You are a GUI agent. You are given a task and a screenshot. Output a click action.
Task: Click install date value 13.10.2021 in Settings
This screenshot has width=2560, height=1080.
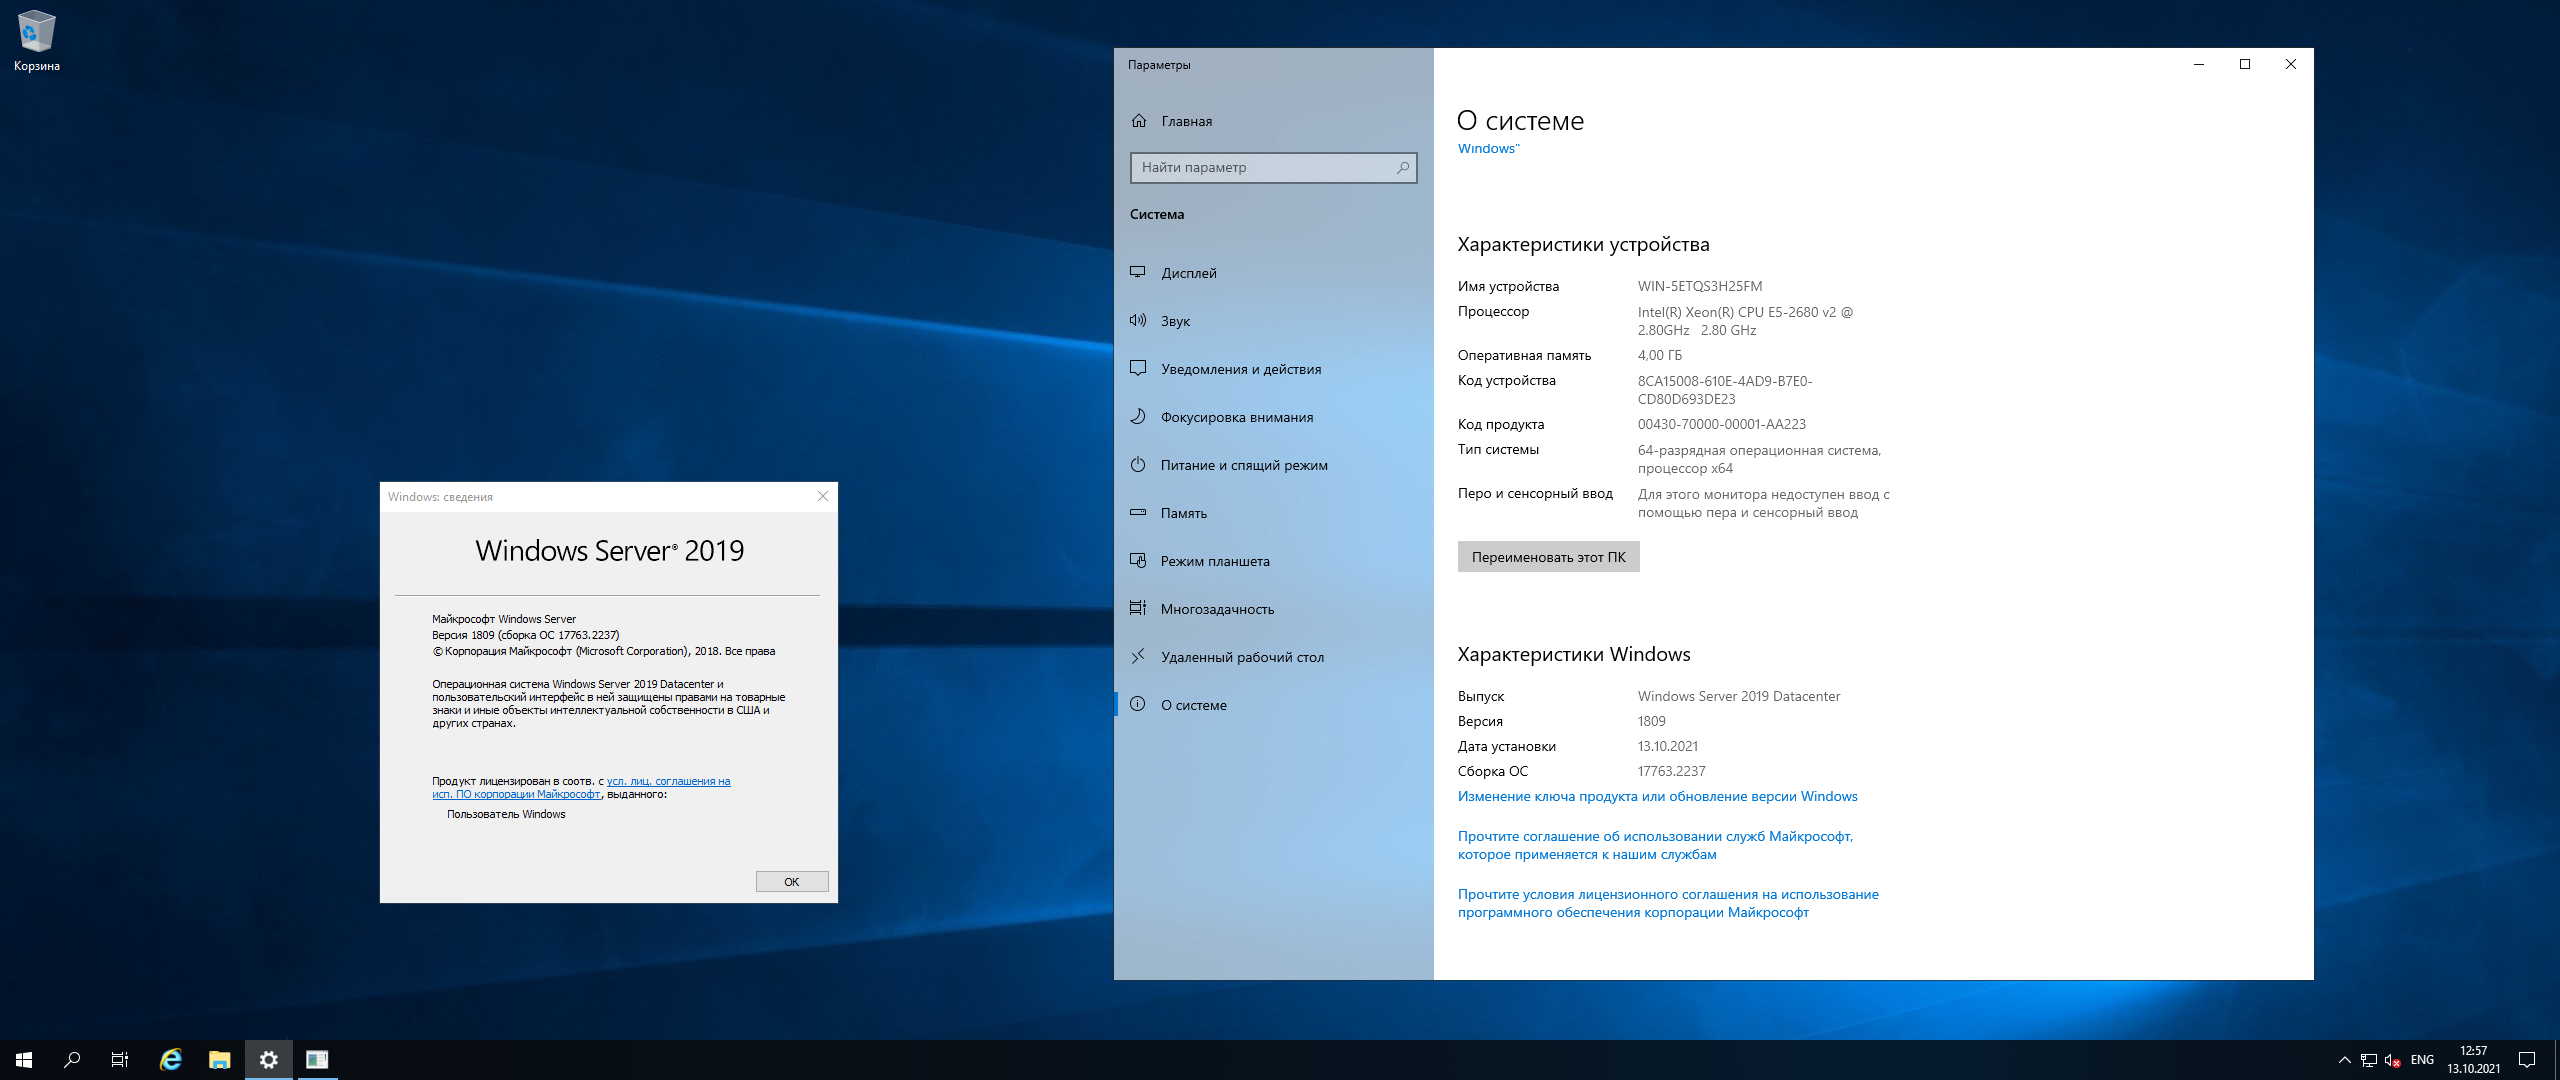tap(1668, 747)
